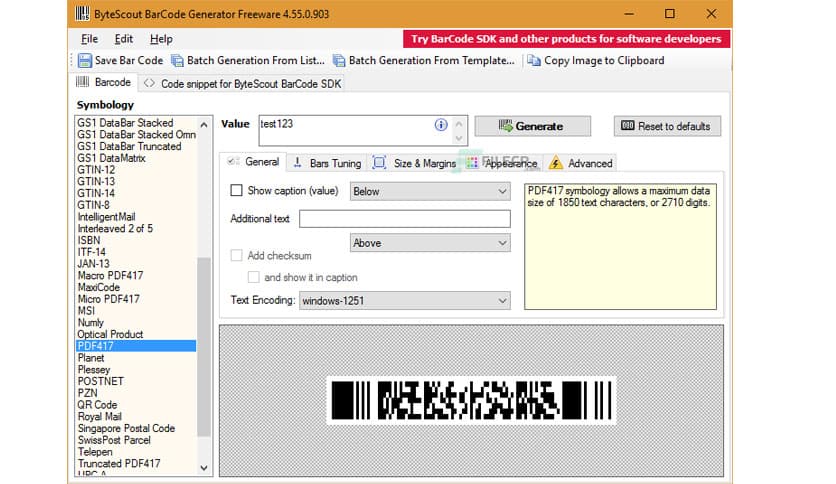Viewport: 836px width, 484px height.
Task: Select GTIN-13 symbology
Action: click(x=96, y=181)
